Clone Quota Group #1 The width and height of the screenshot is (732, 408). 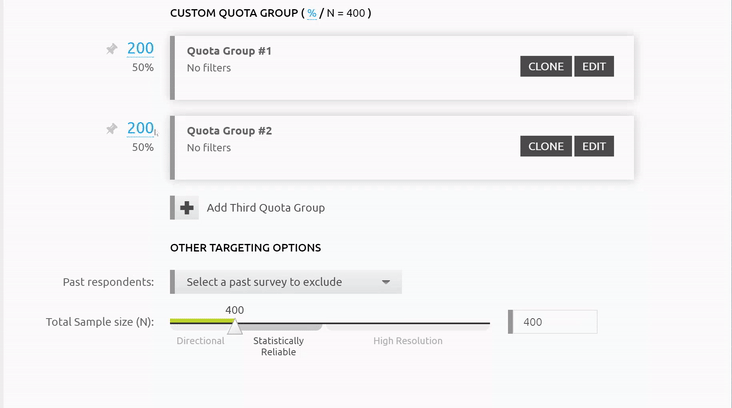click(546, 66)
